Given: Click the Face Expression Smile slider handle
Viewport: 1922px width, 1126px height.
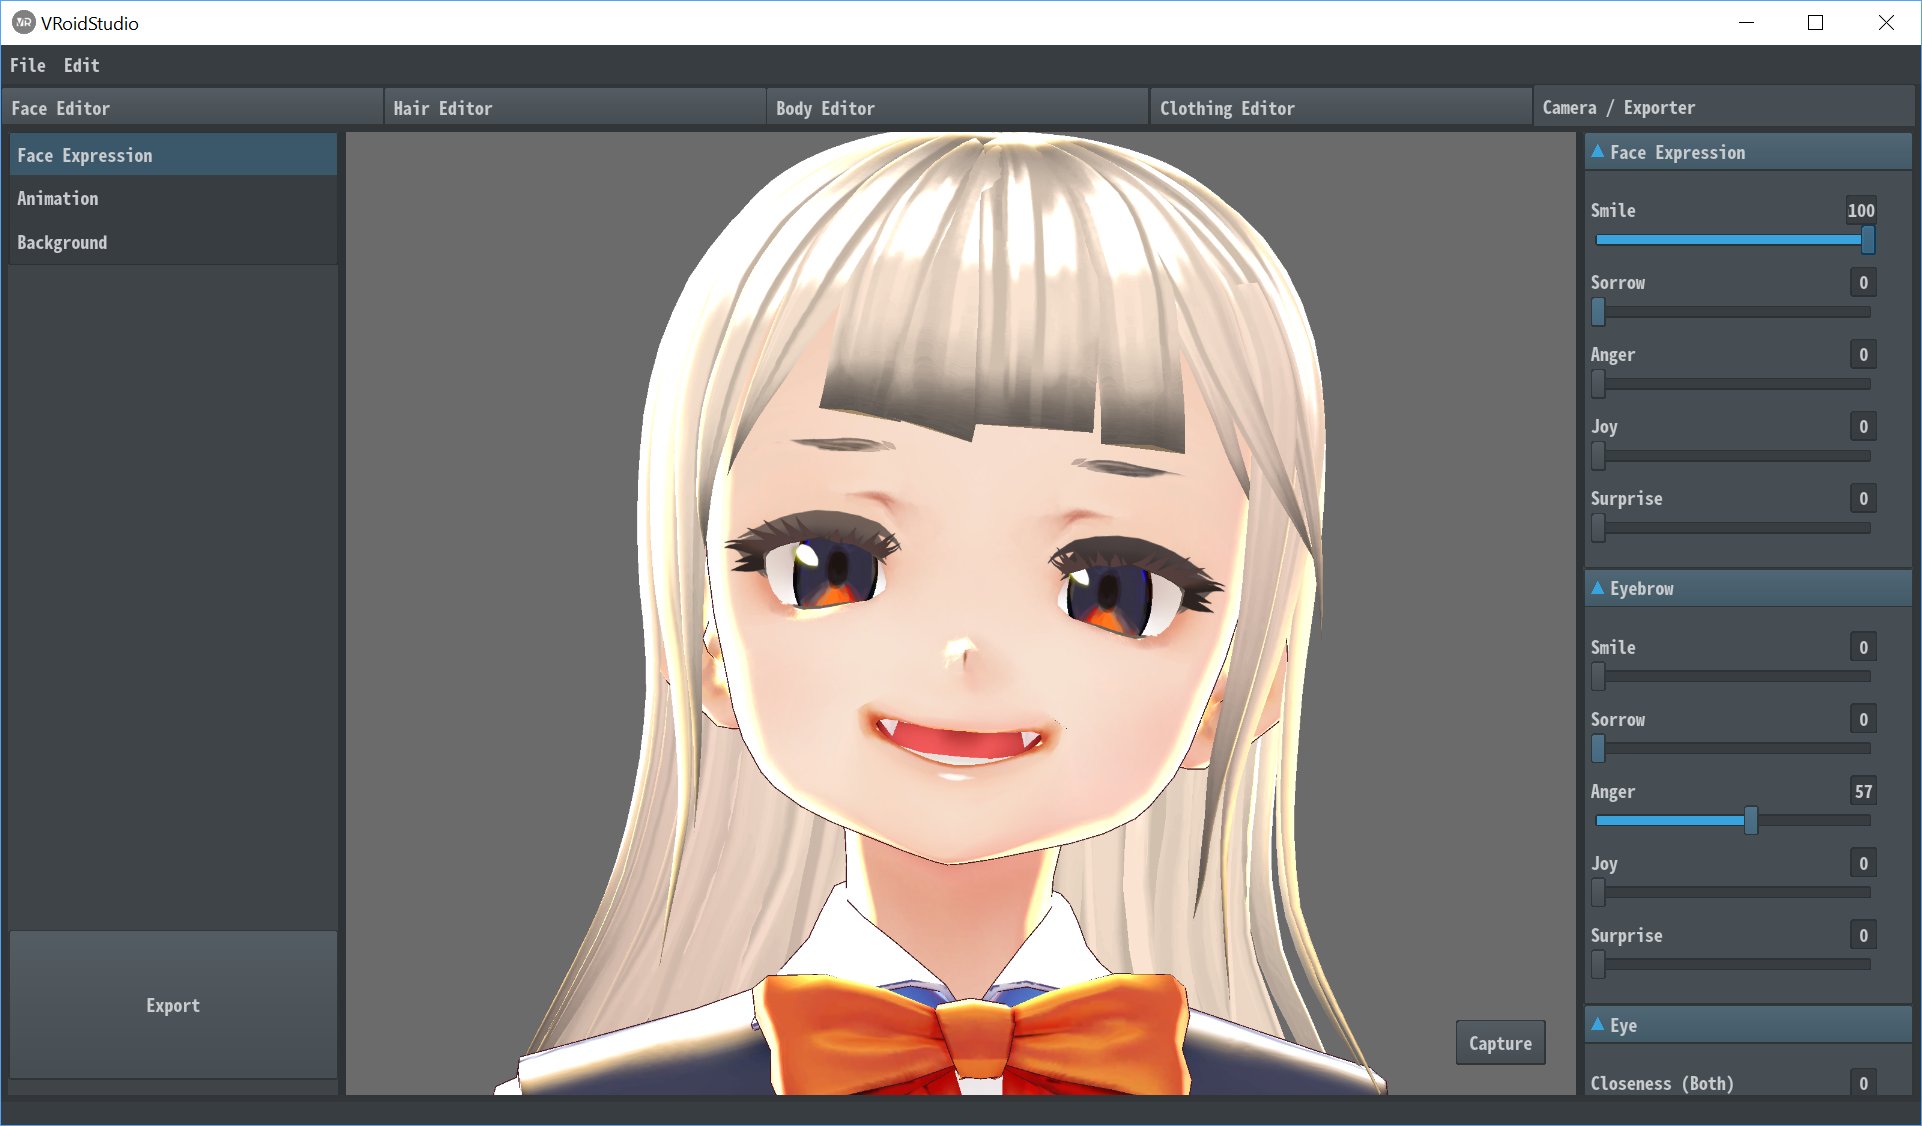Looking at the screenshot, I should pyautogui.click(x=1867, y=240).
